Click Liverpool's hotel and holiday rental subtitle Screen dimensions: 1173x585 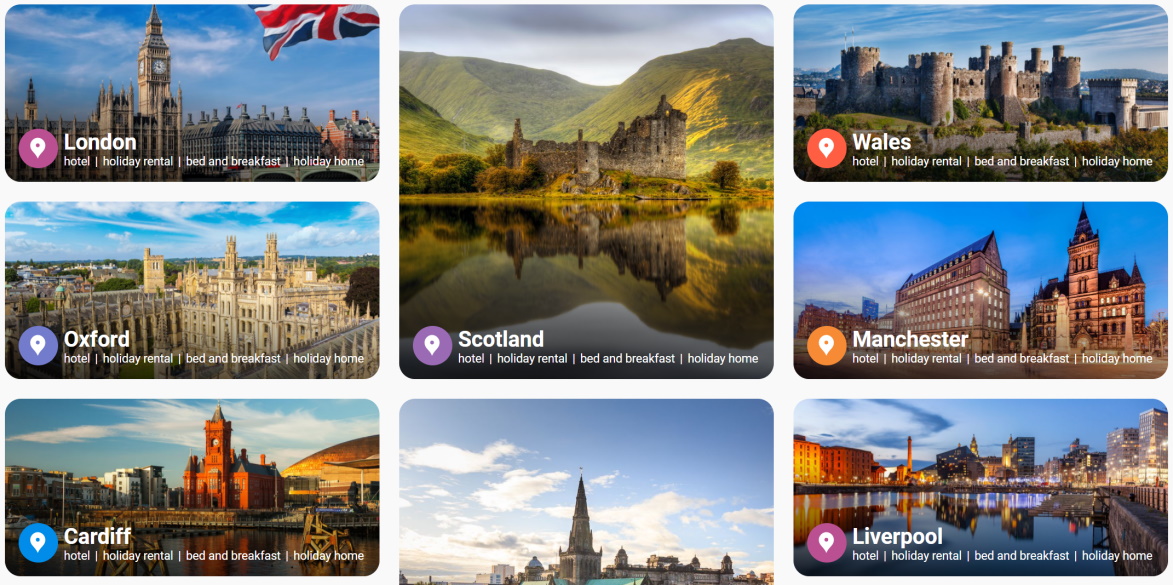pos(1002,556)
